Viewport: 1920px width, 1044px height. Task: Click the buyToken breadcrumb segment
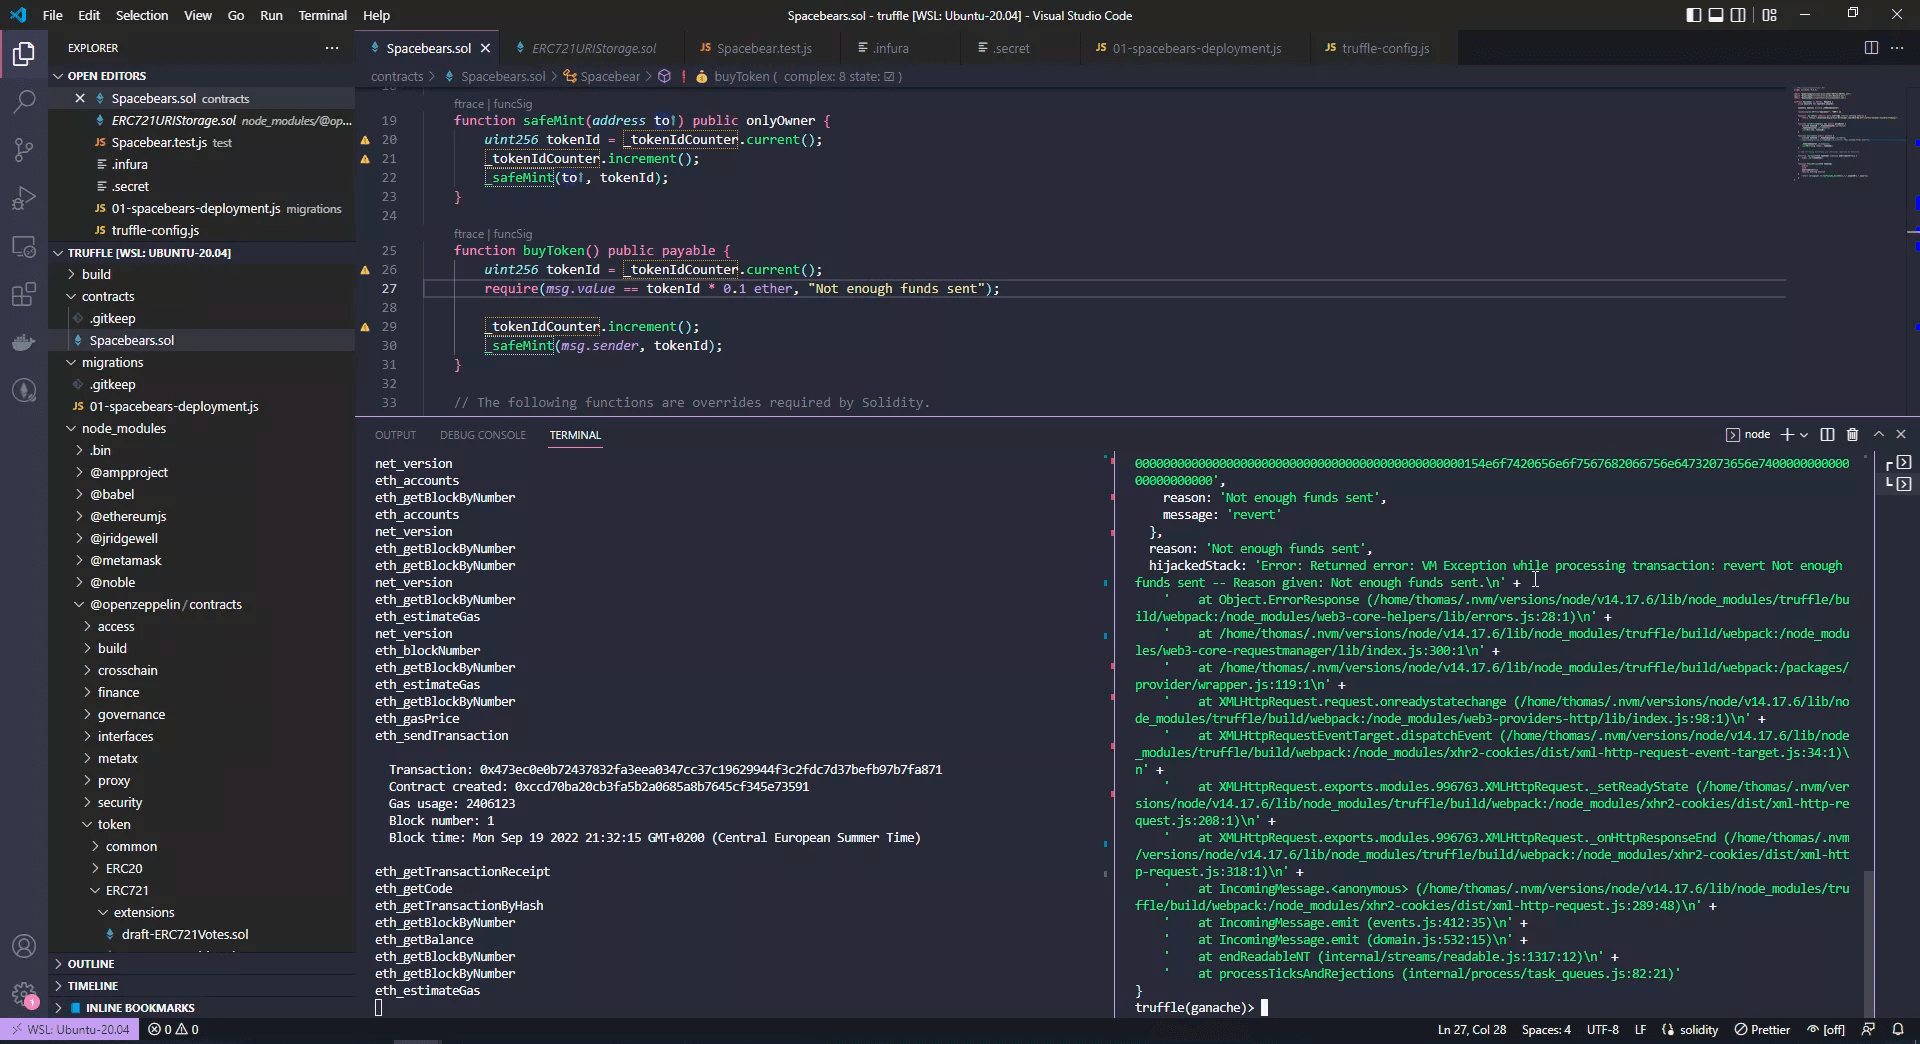coord(741,76)
